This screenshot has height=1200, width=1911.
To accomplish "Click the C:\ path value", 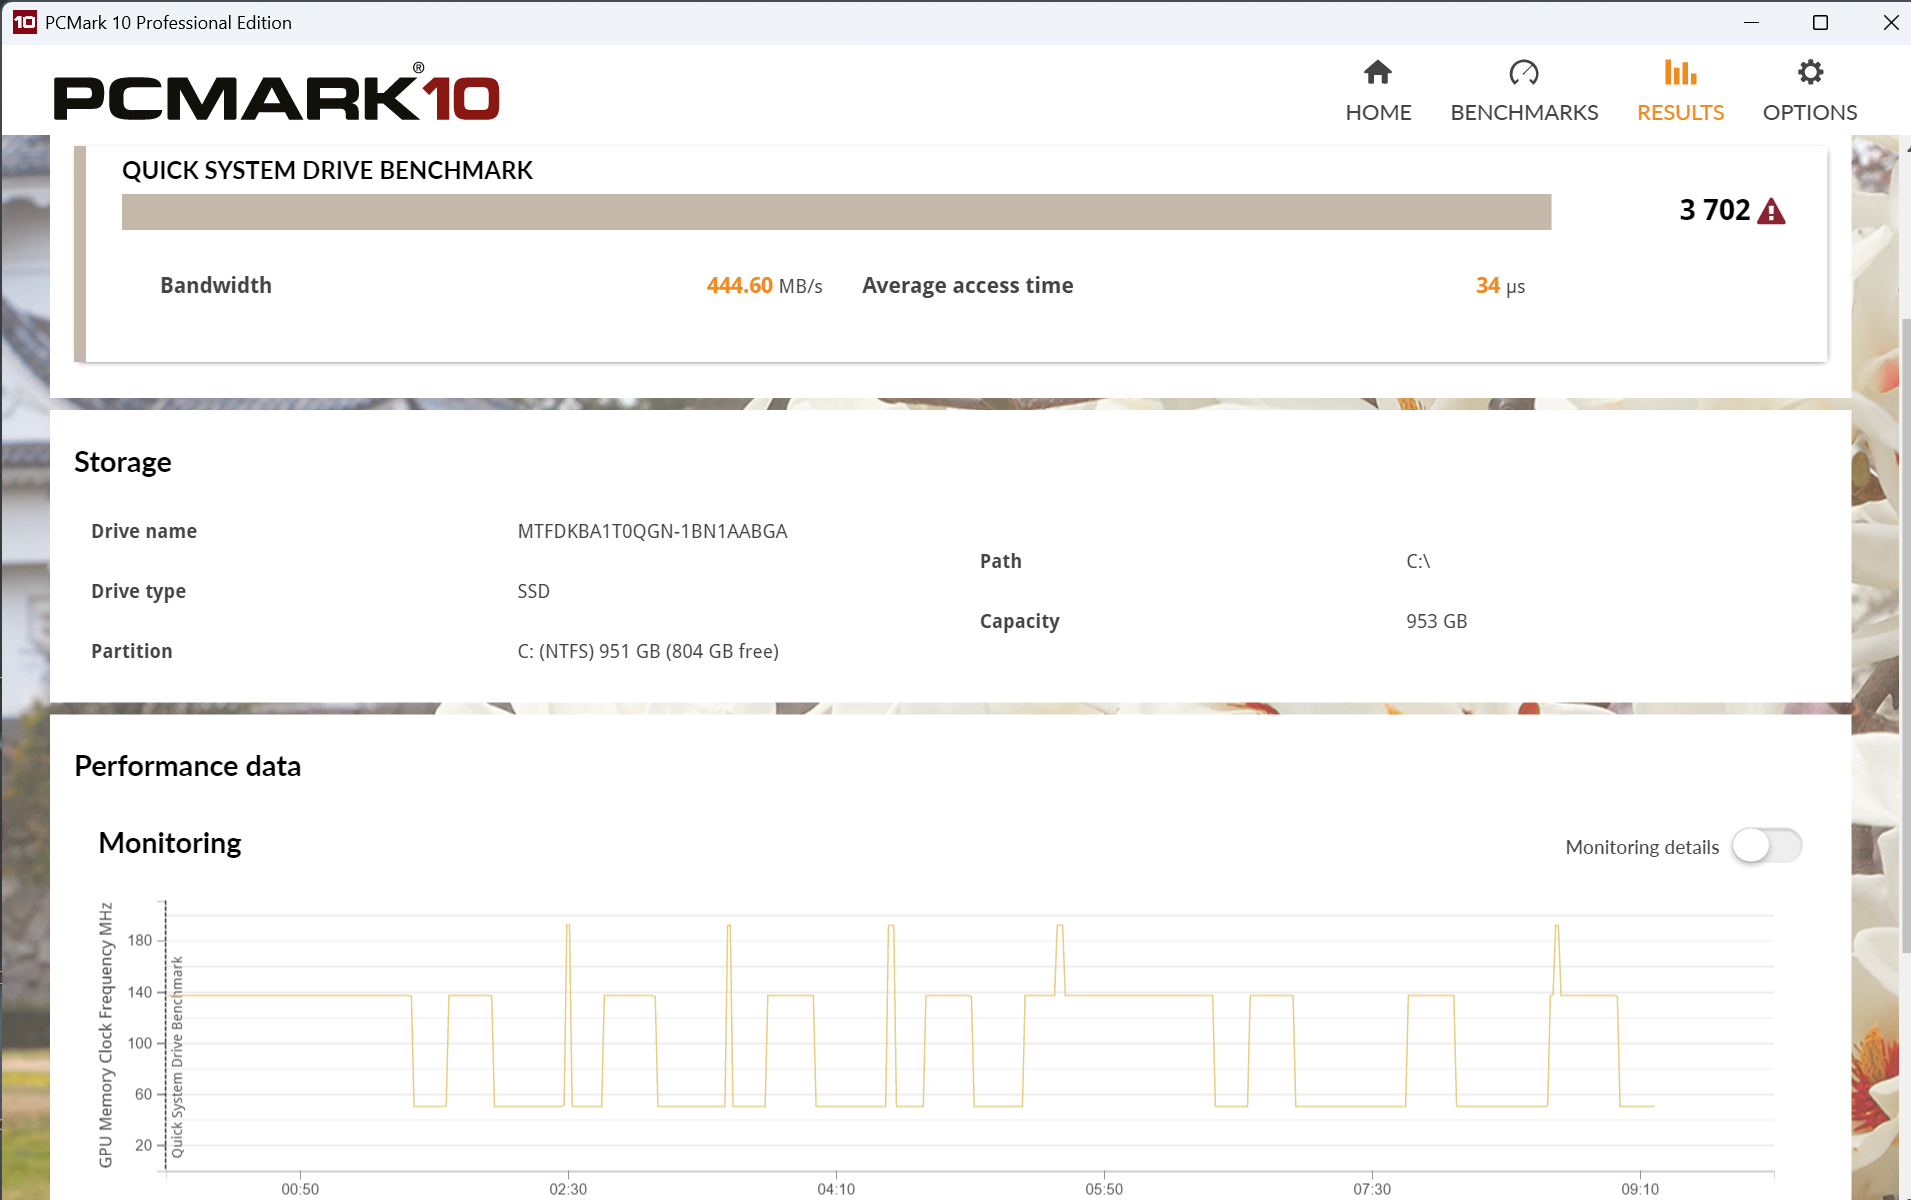I will 1418,561.
